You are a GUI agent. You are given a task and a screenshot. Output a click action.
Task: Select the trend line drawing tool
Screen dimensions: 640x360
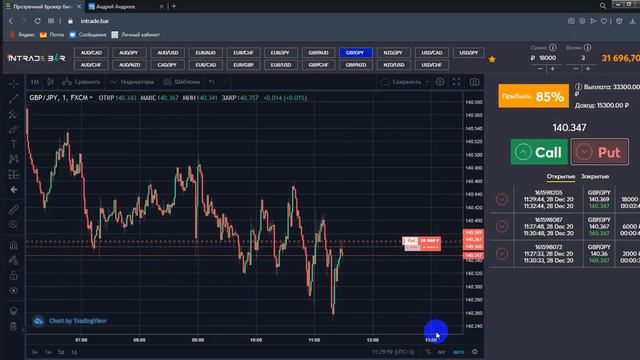click(13, 98)
